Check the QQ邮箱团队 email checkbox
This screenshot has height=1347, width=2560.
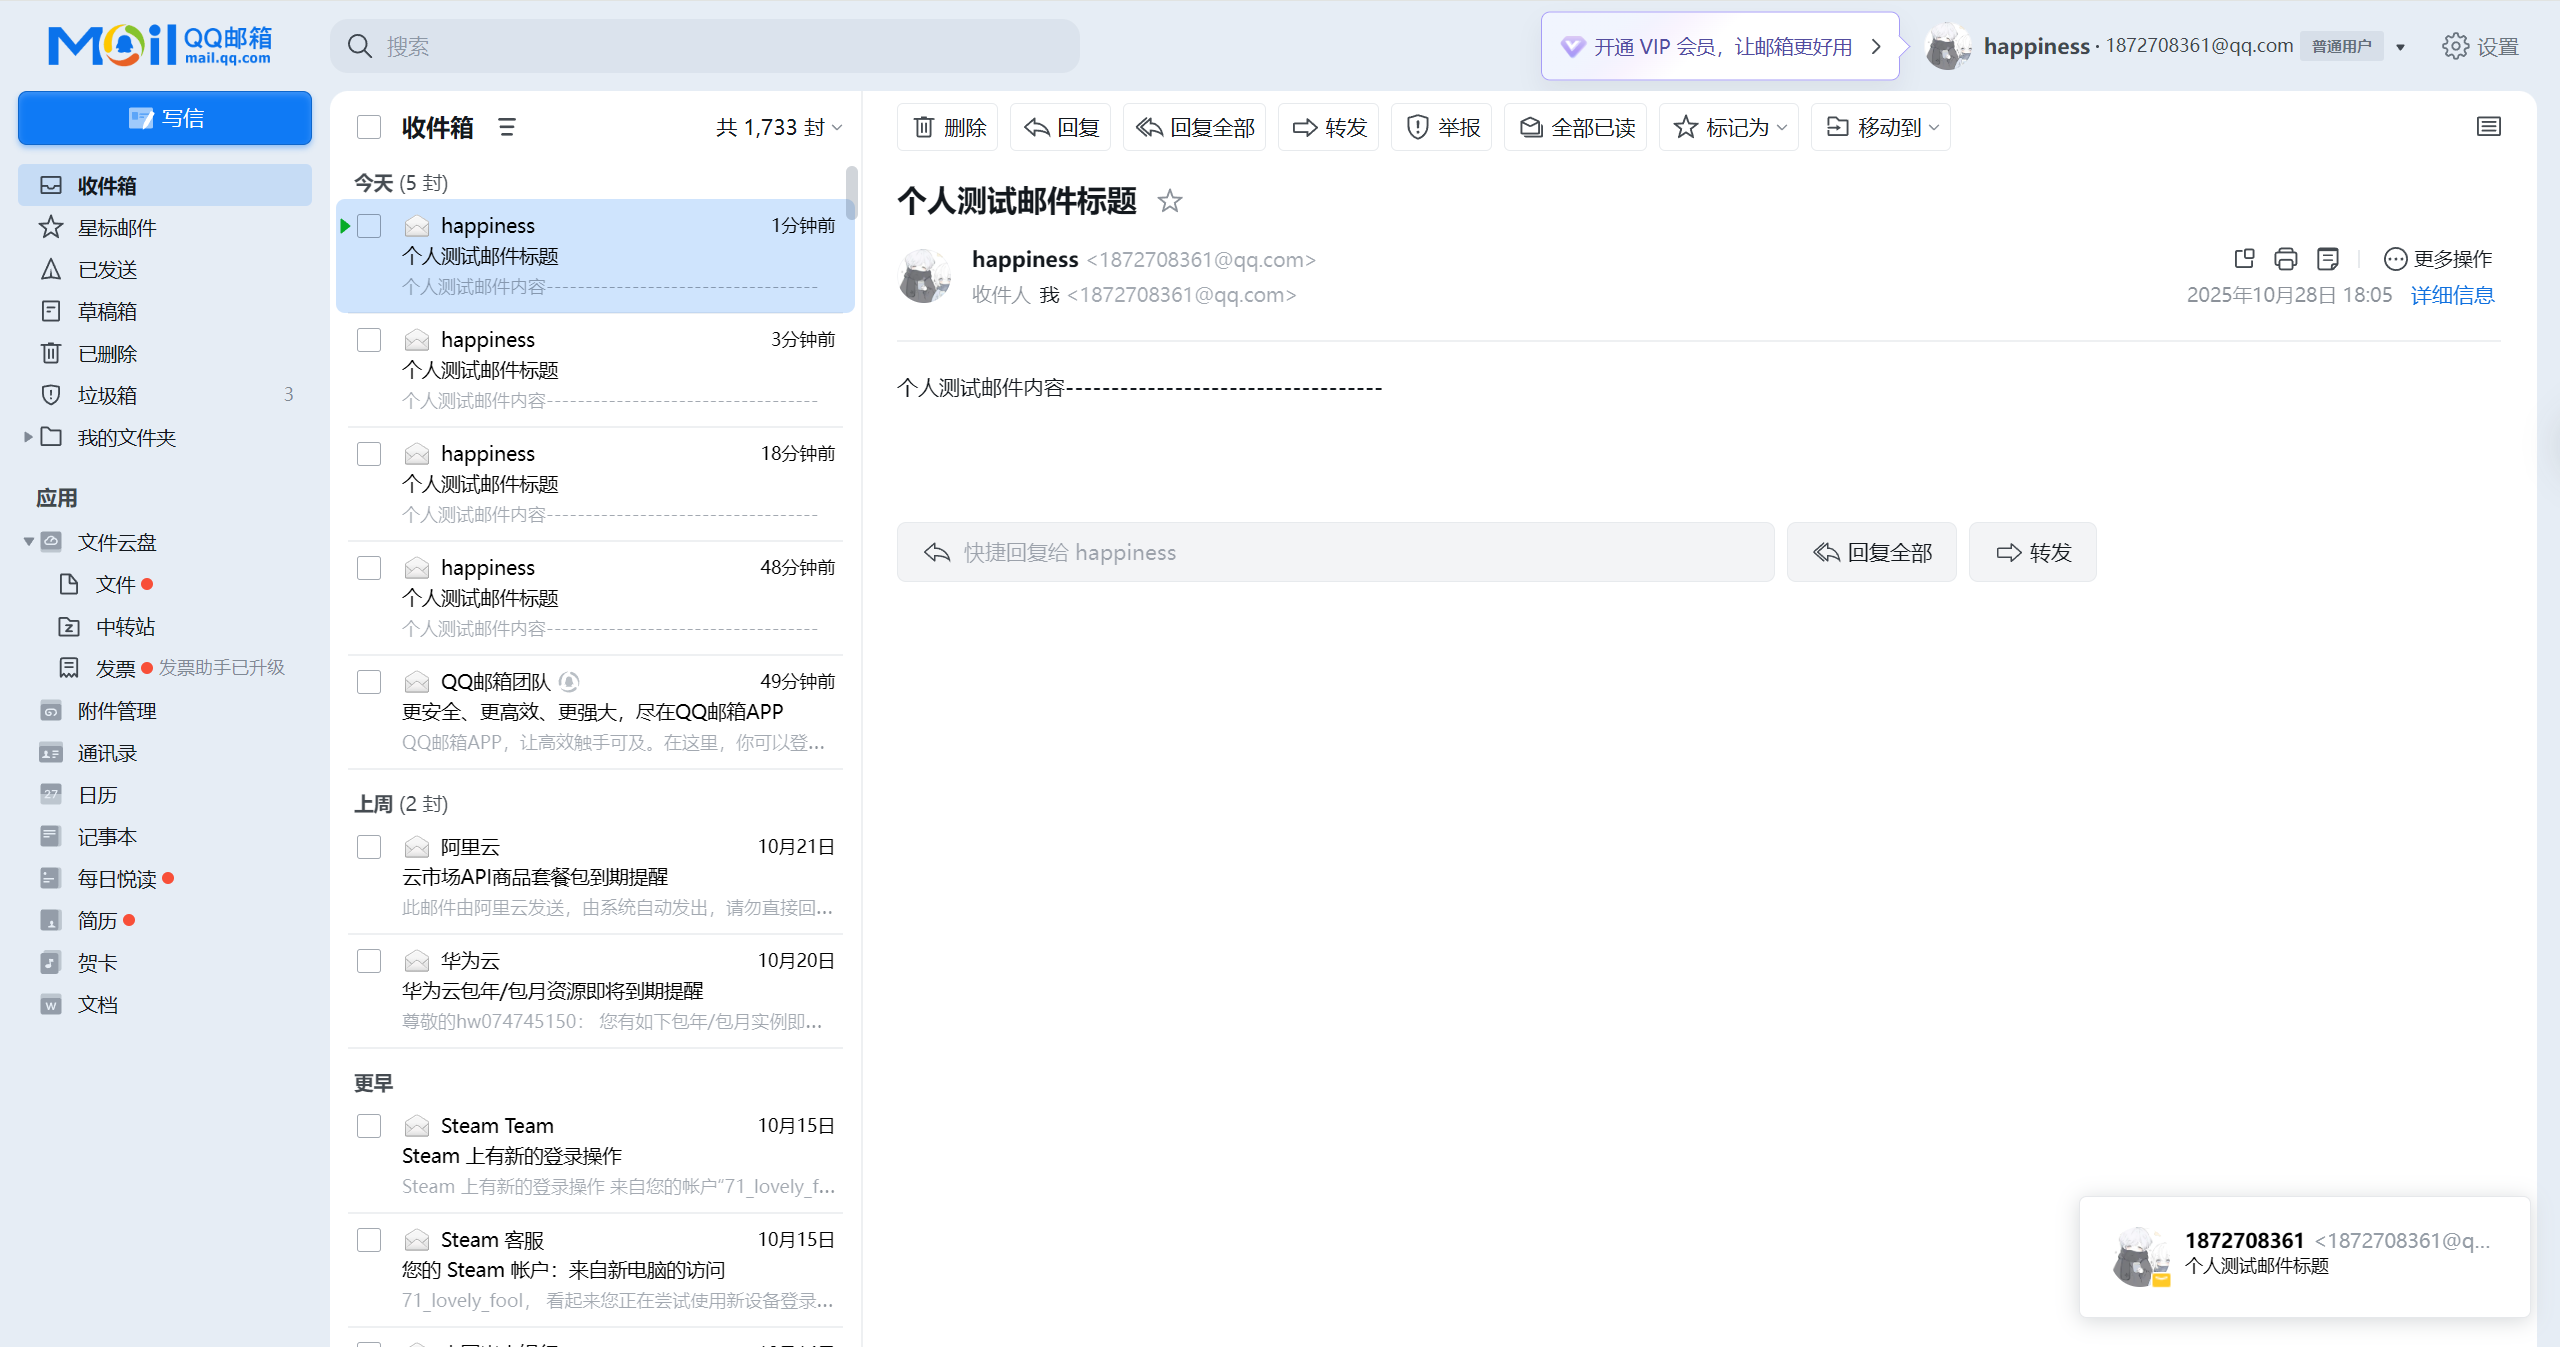[x=369, y=682]
